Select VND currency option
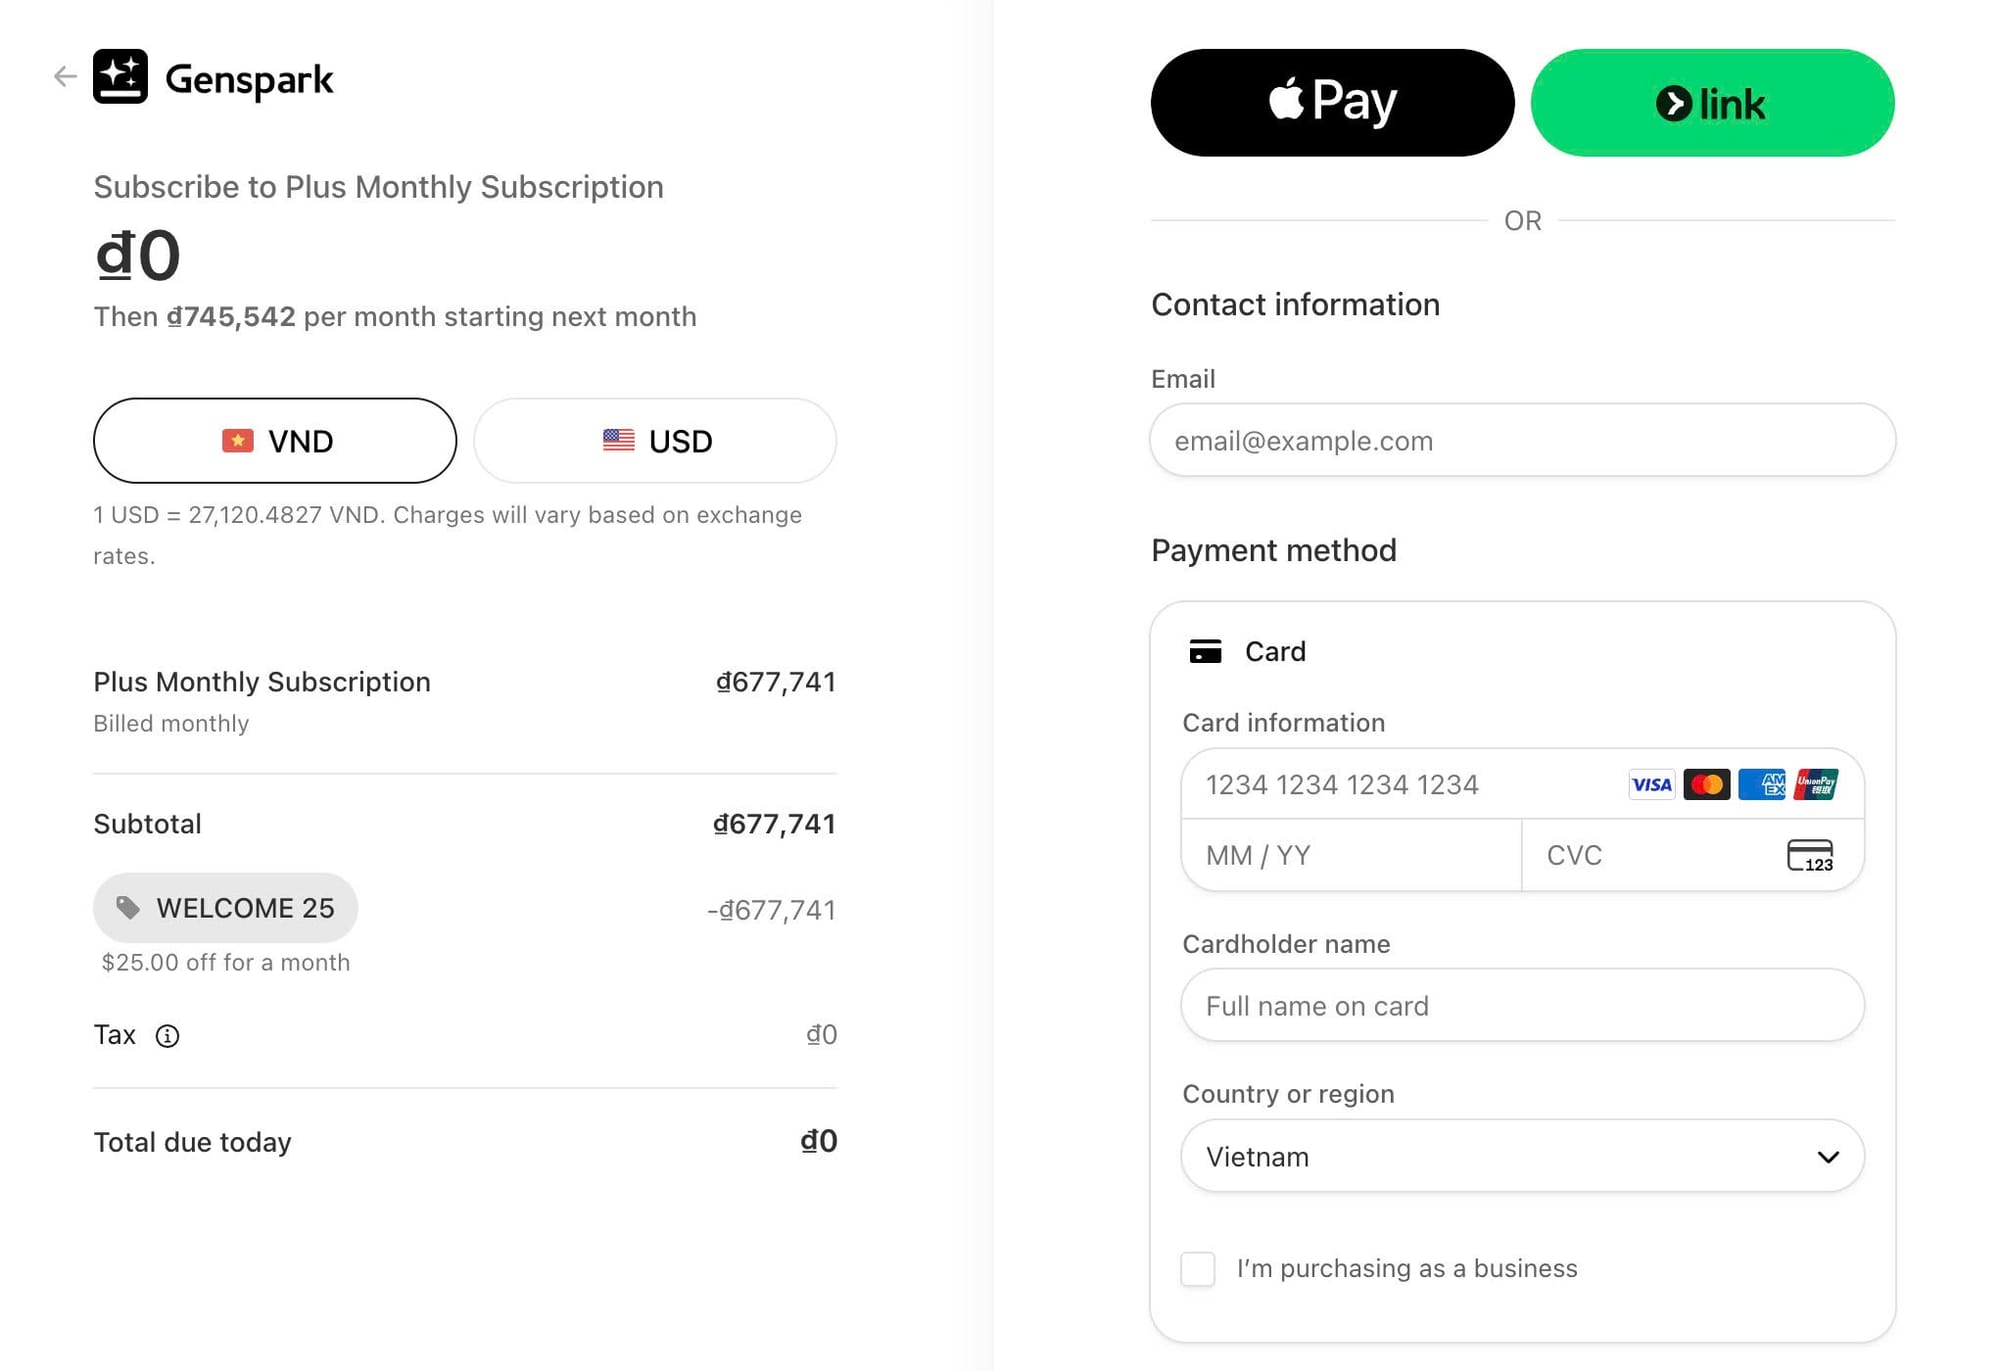2000x1371 pixels. (275, 441)
